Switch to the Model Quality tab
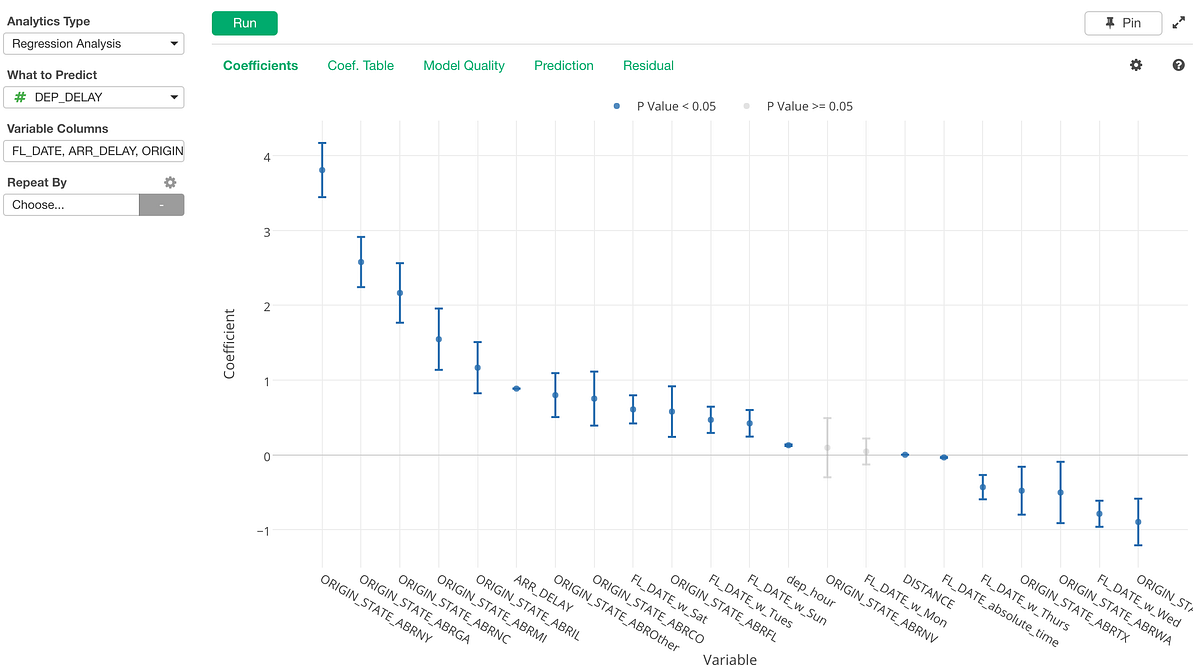Image resolution: width=1200 pixels, height=669 pixels. pos(464,65)
